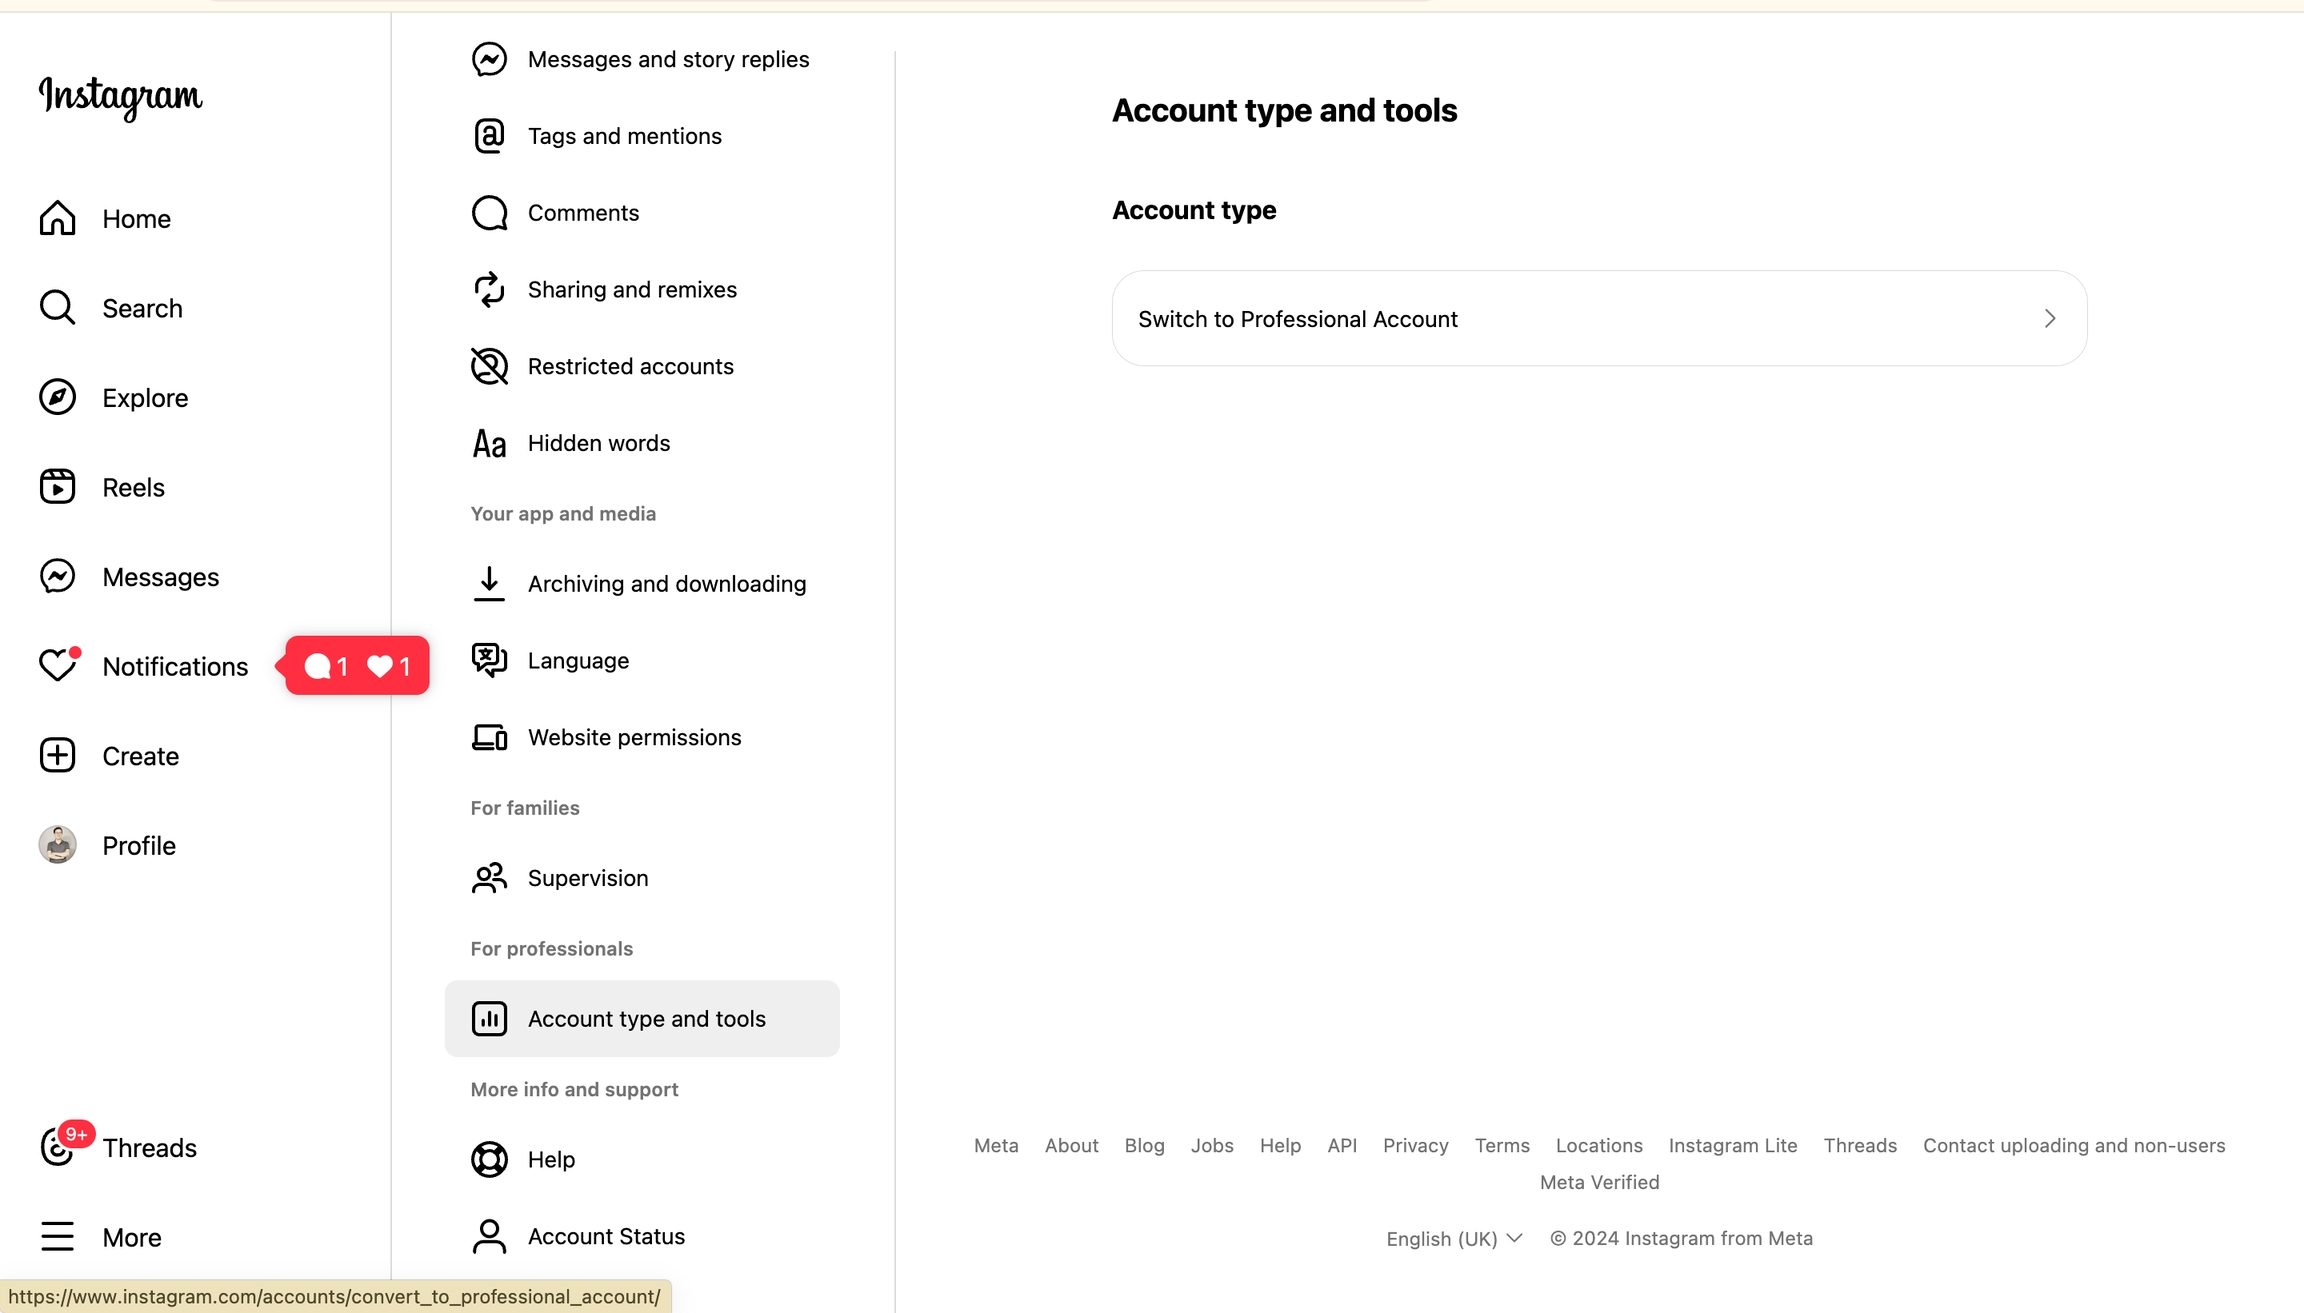Expand the English (UK) language dropdown

coord(1454,1238)
